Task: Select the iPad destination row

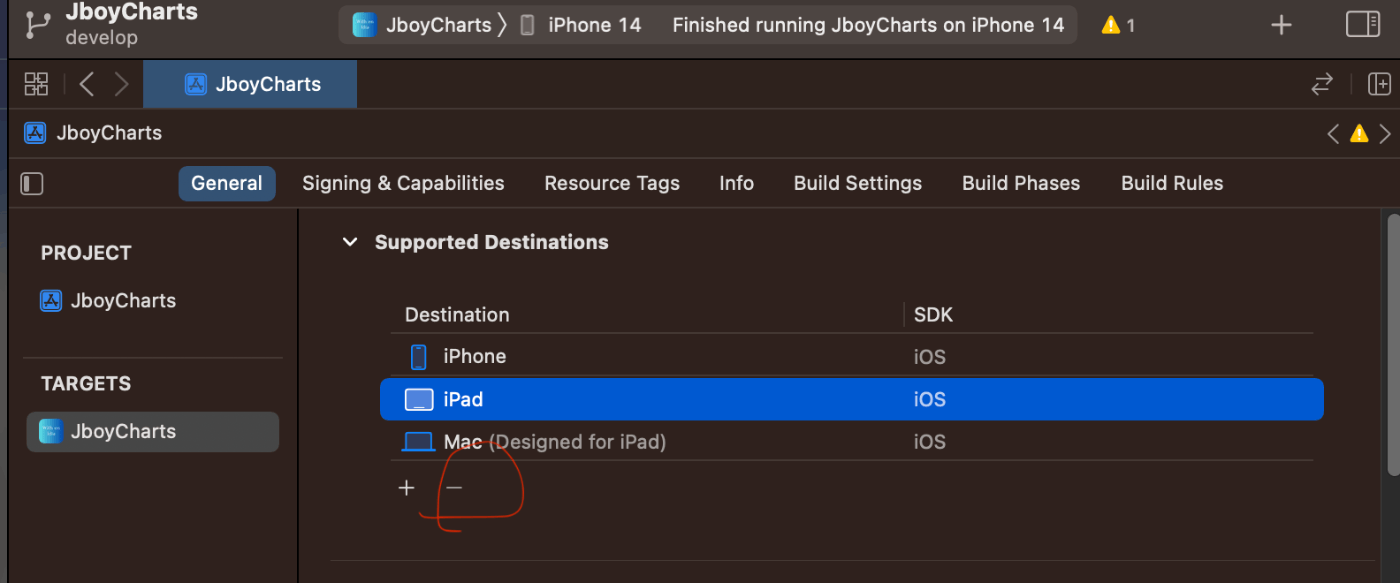Action: pos(851,399)
